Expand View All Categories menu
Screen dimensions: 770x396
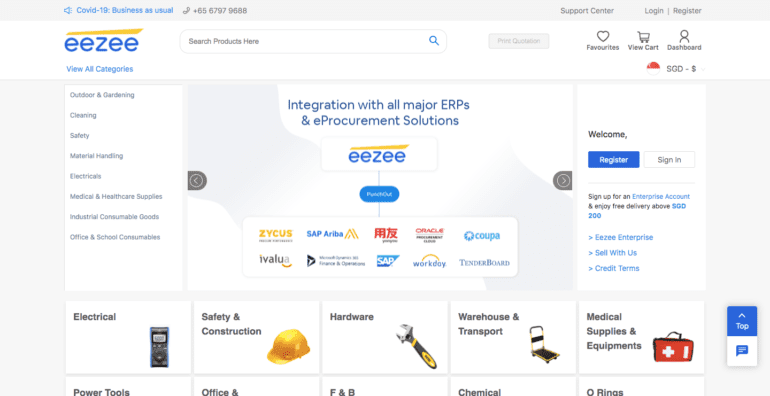tap(100, 69)
